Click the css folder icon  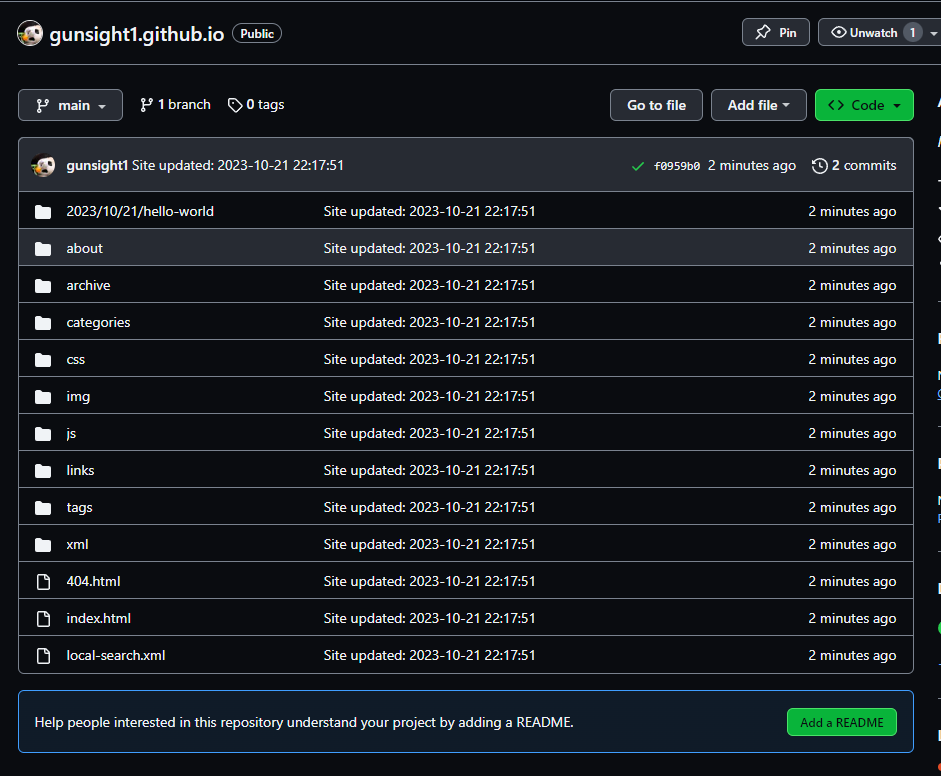(x=43, y=359)
